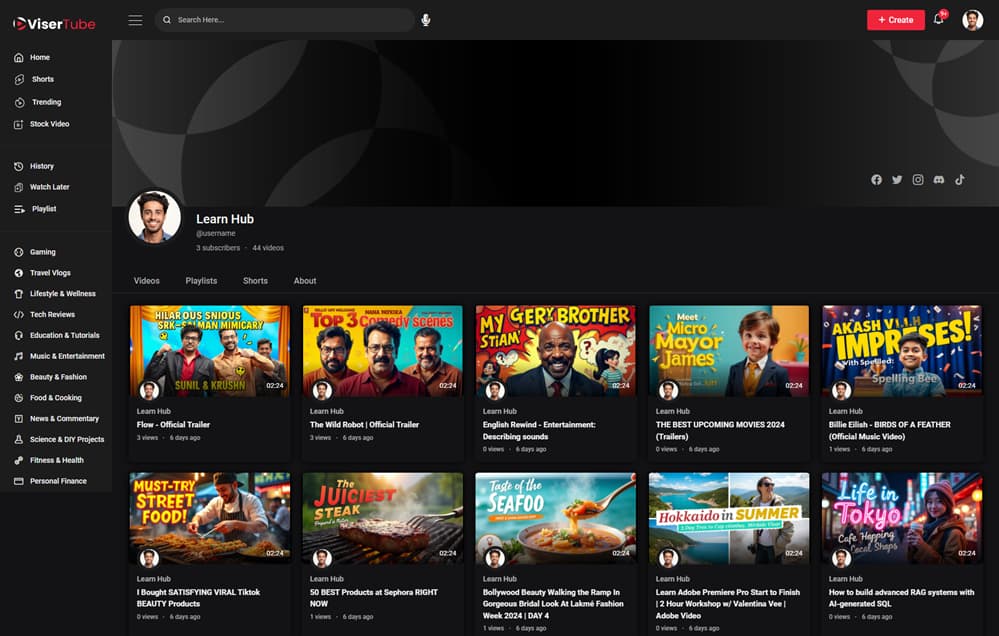This screenshot has width=999, height=636.
Task: Click the Learn Hub channel name heading
Action: pyautogui.click(x=225, y=219)
